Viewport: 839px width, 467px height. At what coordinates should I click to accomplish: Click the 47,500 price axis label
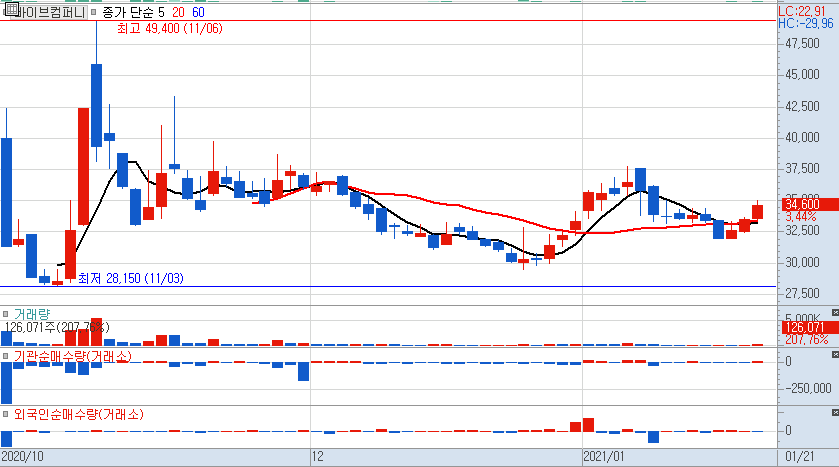802,43
